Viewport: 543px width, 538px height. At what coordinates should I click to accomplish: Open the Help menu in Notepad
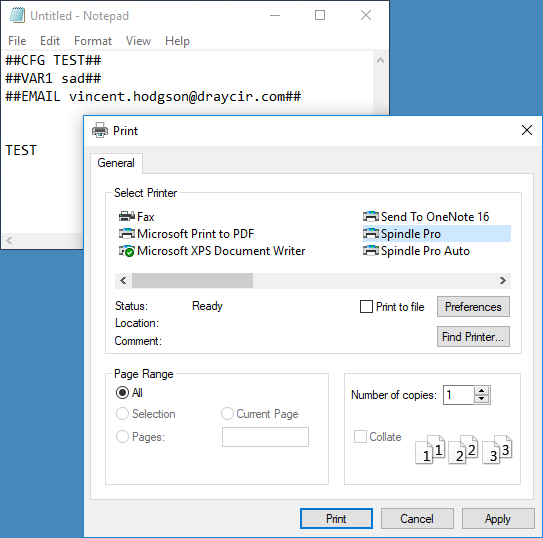(x=177, y=41)
